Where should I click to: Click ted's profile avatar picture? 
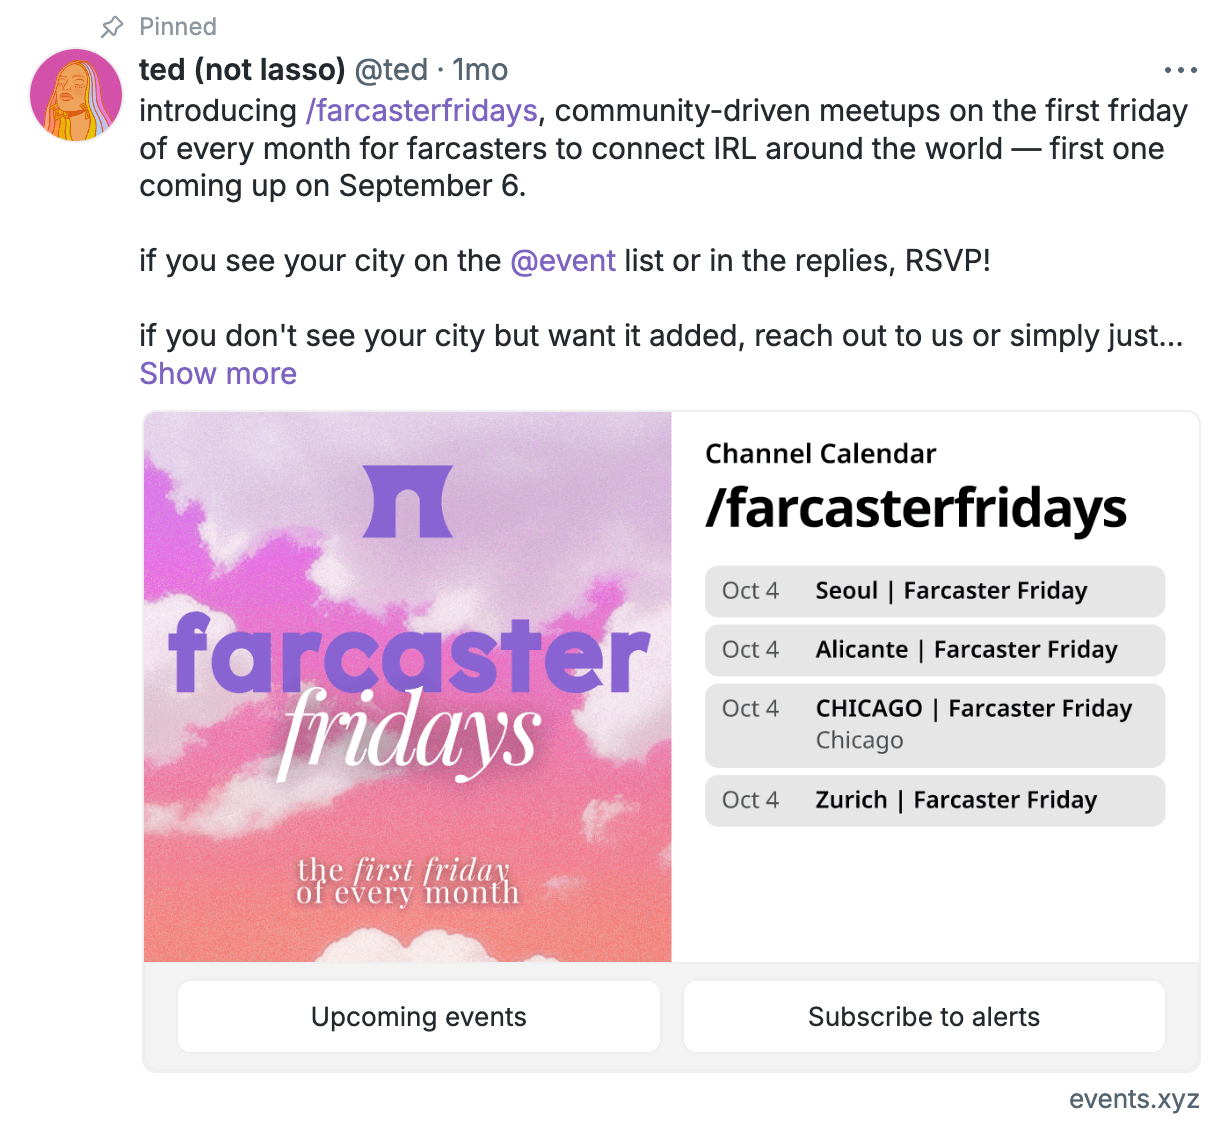(76, 95)
